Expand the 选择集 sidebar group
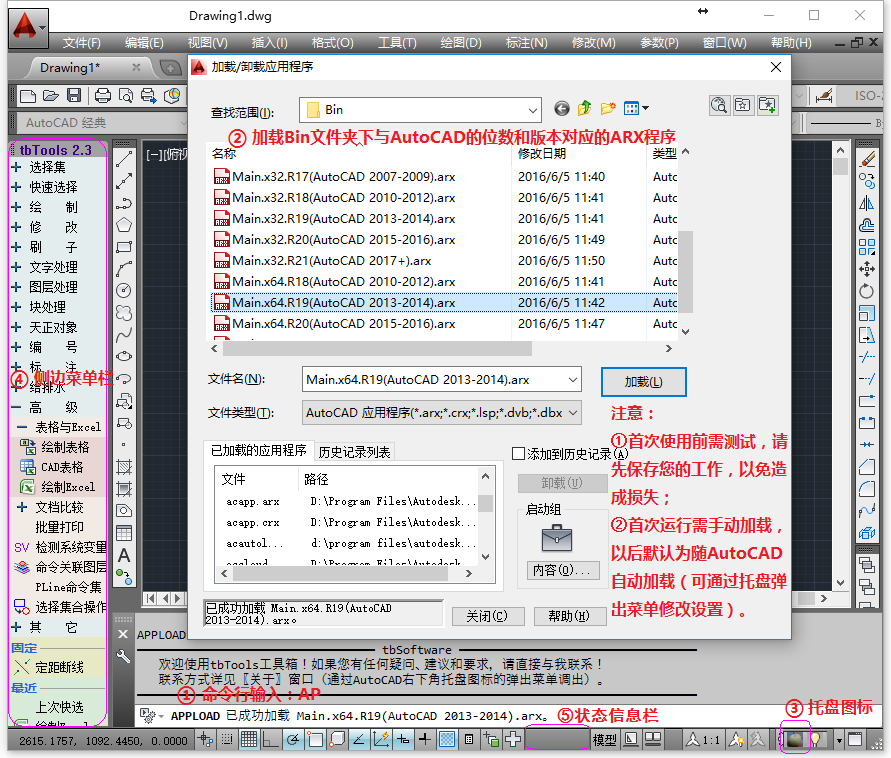 click(x=16, y=167)
